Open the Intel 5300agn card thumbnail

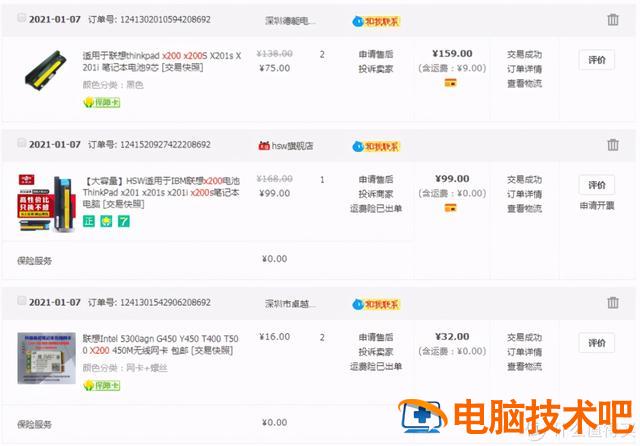[47, 358]
